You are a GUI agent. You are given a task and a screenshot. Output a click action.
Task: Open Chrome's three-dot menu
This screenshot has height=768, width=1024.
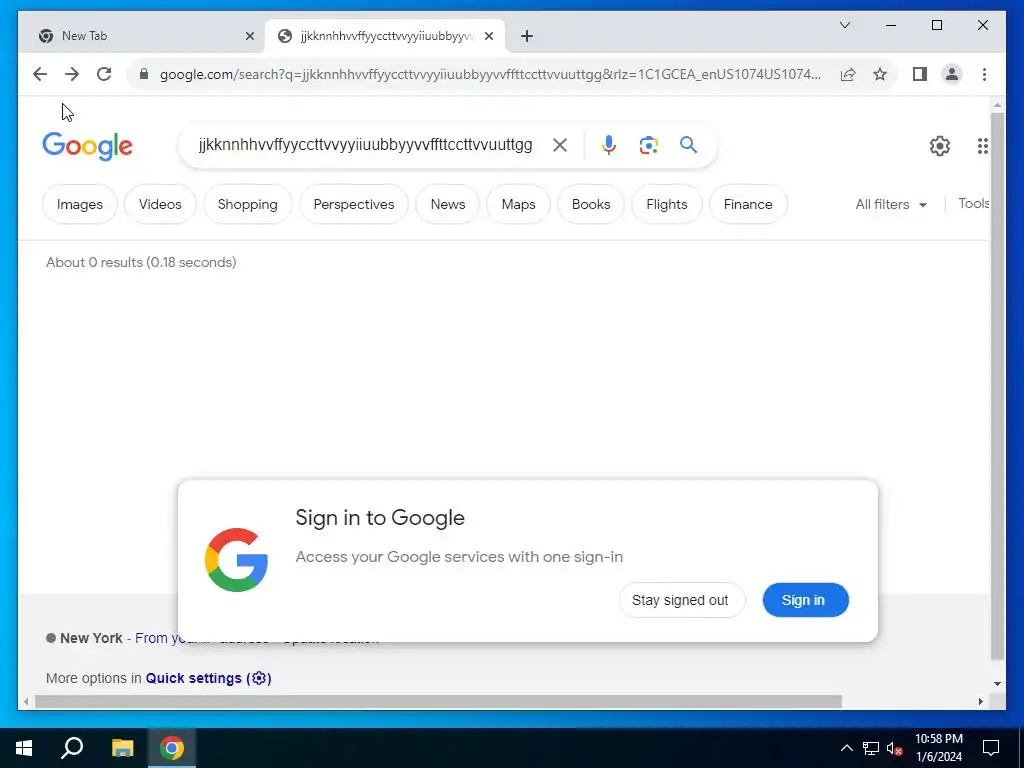point(984,74)
